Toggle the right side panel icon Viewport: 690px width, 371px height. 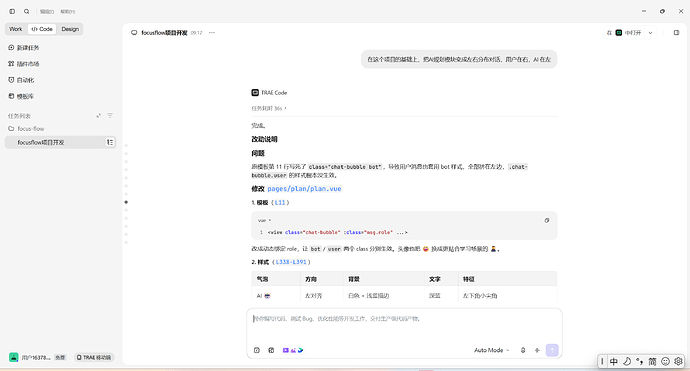click(676, 33)
